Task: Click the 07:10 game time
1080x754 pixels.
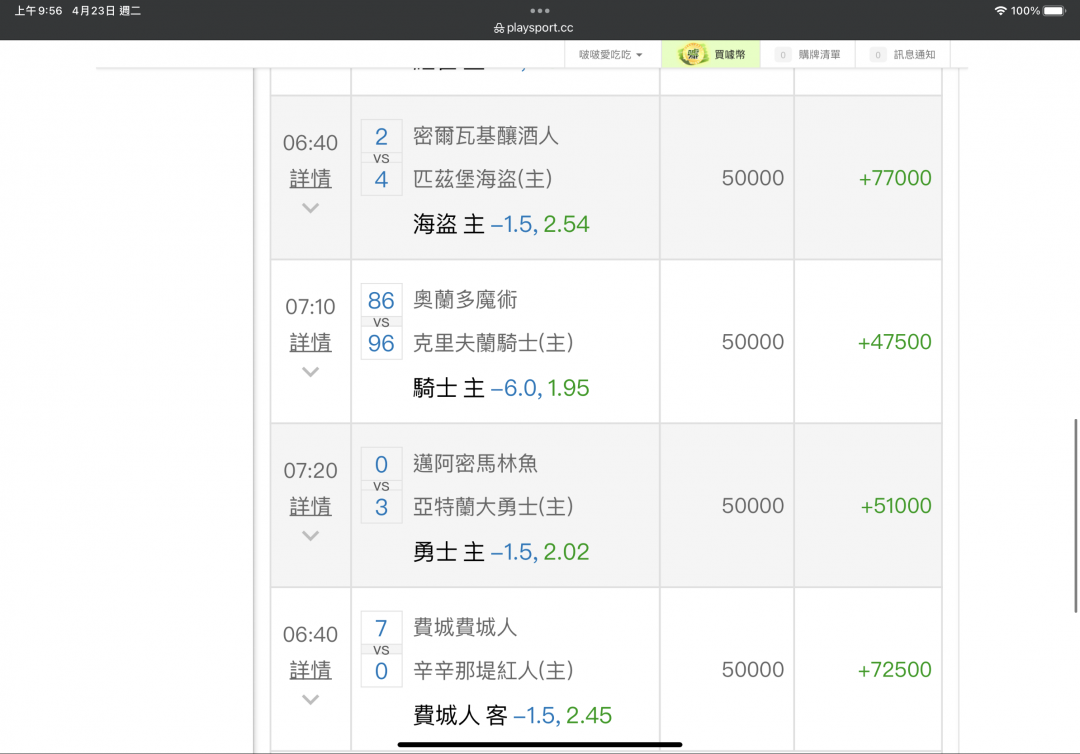Action: point(311,307)
